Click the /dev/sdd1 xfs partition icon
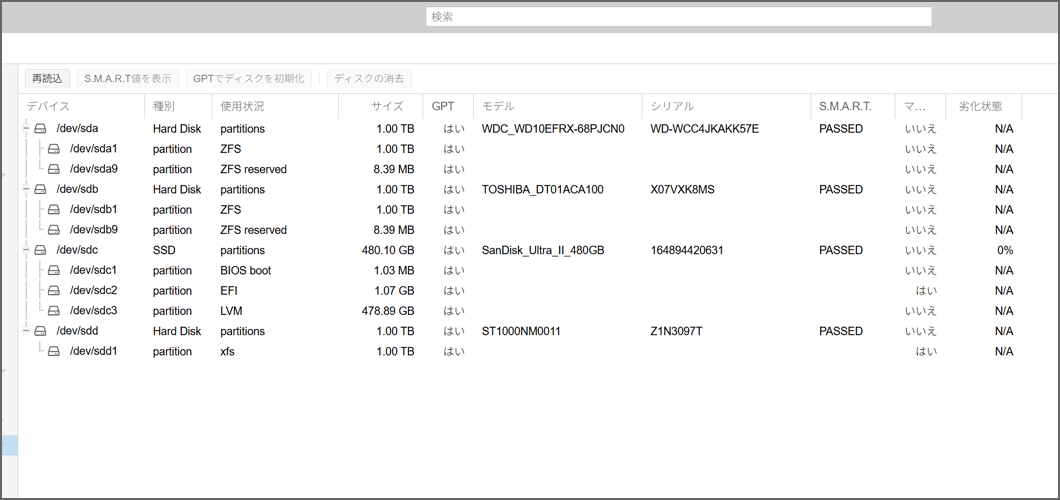Screen dimensions: 1060x500 pos(54,352)
